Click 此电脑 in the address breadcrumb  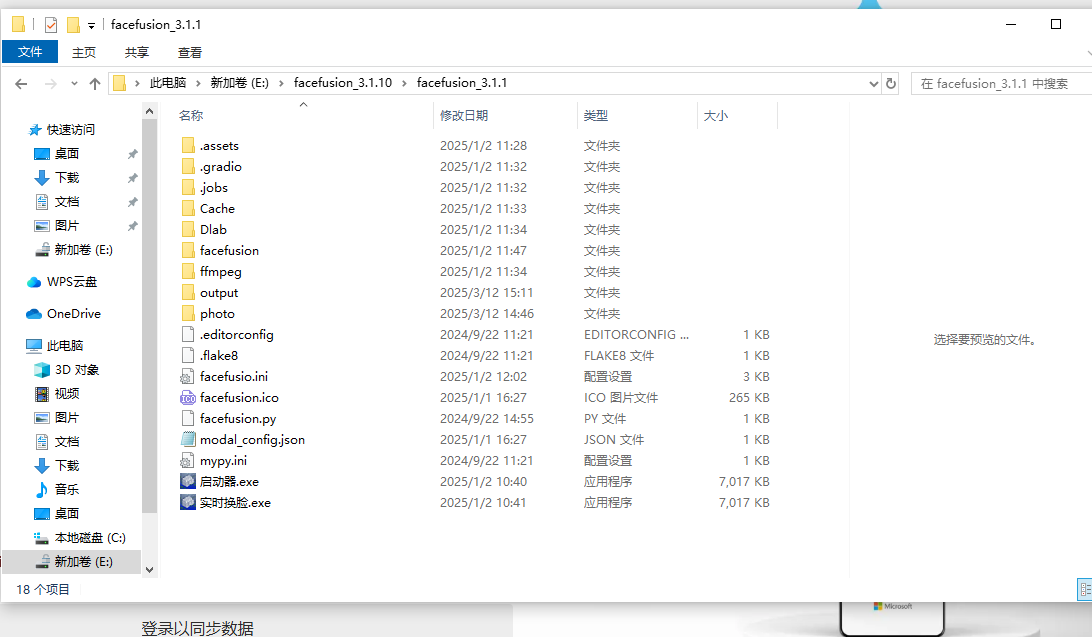click(x=168, y=83)
